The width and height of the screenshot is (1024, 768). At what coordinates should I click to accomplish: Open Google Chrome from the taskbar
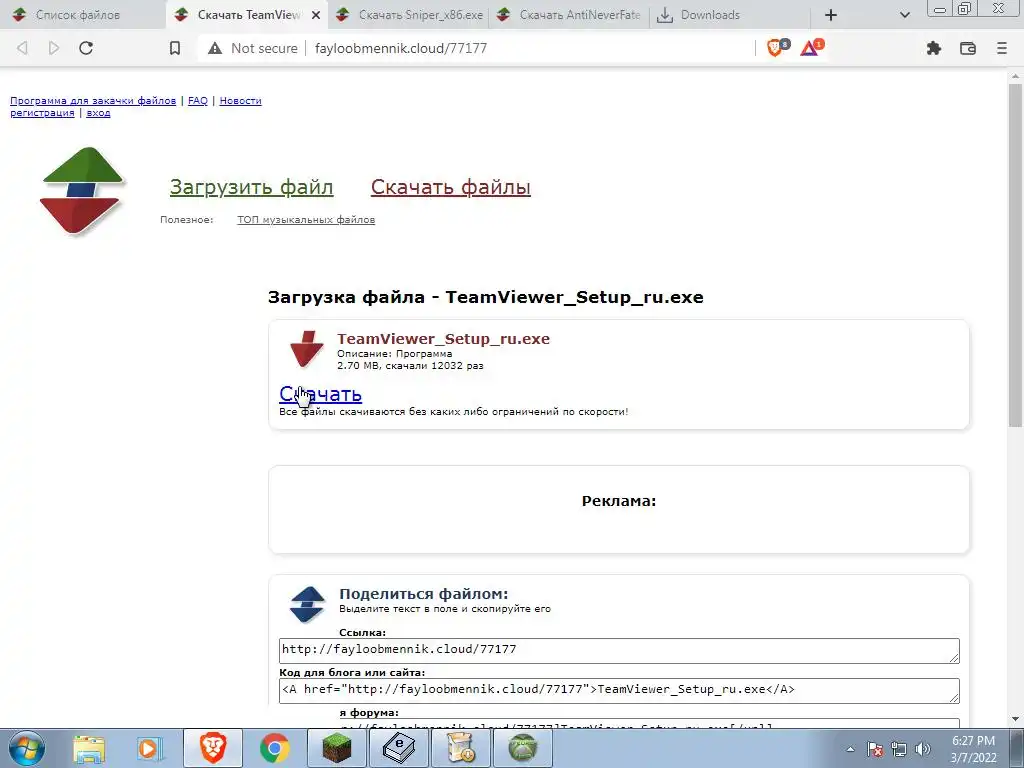click(x=274, y=748)
